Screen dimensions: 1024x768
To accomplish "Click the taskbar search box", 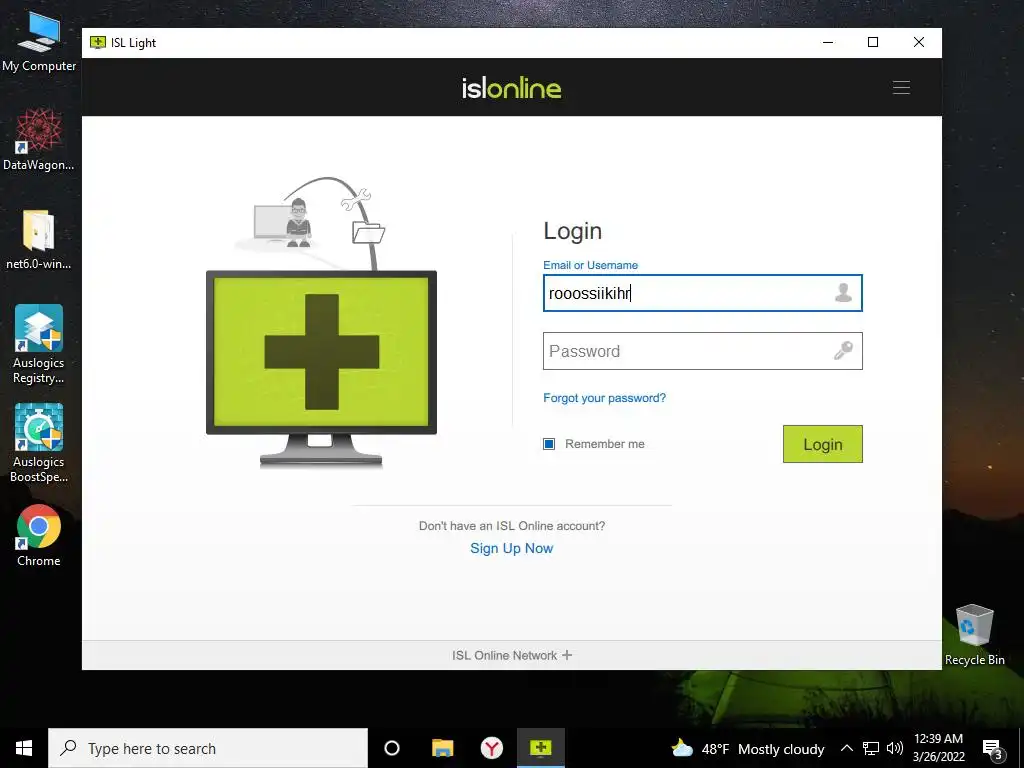I will click(x=208, y=748).
